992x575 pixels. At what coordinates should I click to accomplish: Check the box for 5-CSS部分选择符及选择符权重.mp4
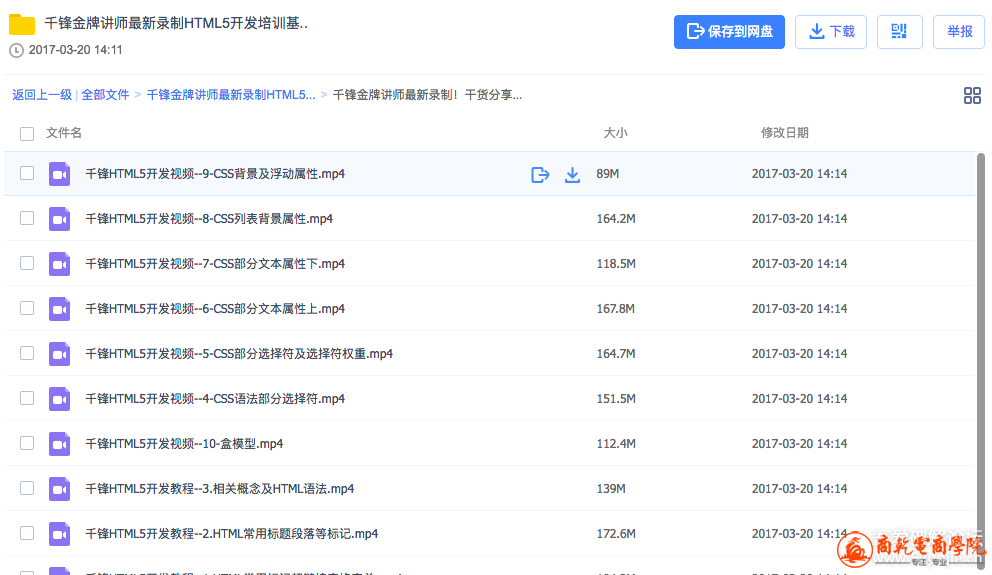coord(27,353)
